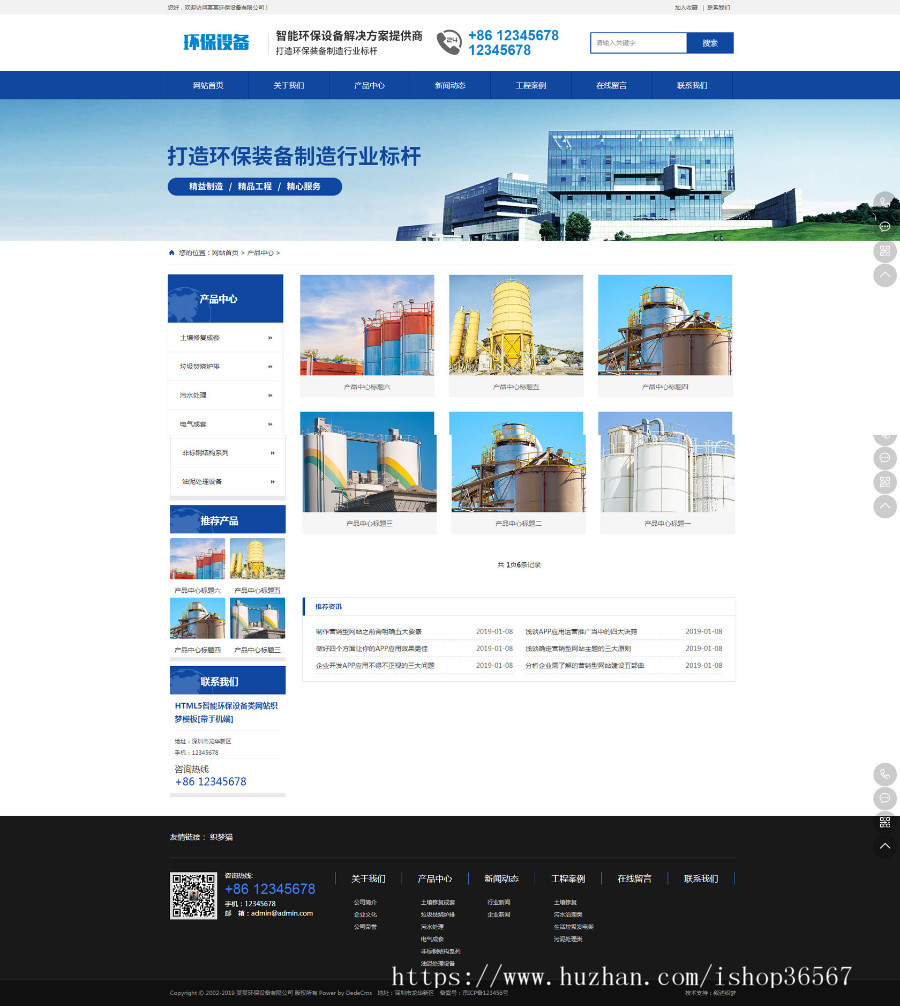Screen dimensions: 900x1006
Task: Expand the 电气成套 category chevron
Action: (268, 424)
